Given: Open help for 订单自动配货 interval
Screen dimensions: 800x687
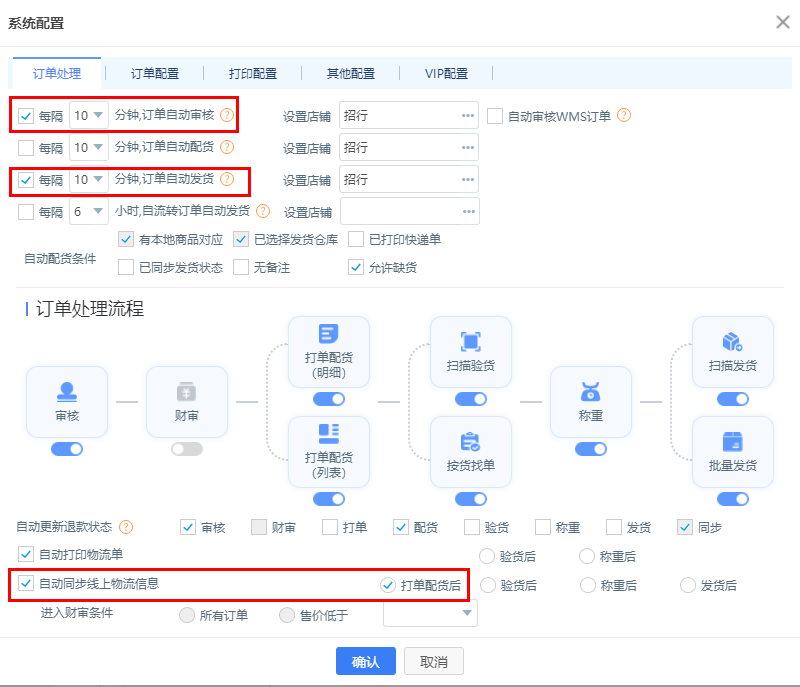Looking at the screenshot, I should click(227, 147).
